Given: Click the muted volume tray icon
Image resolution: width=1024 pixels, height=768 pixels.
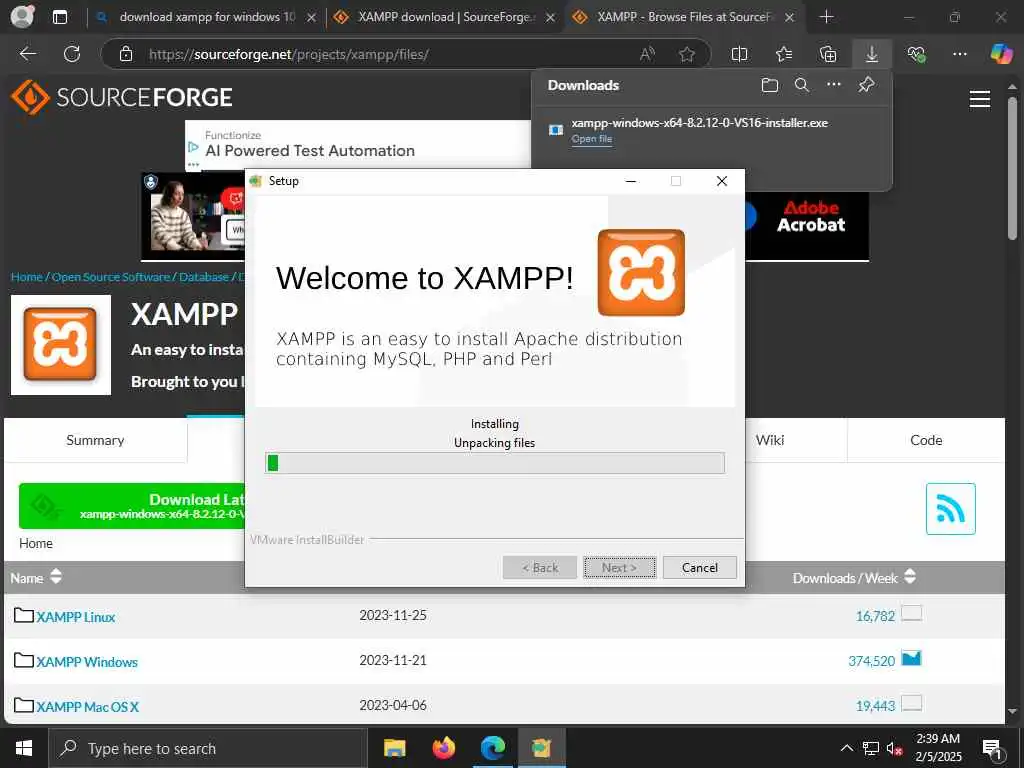Looking at the screenshot, I should pos(894,748).
